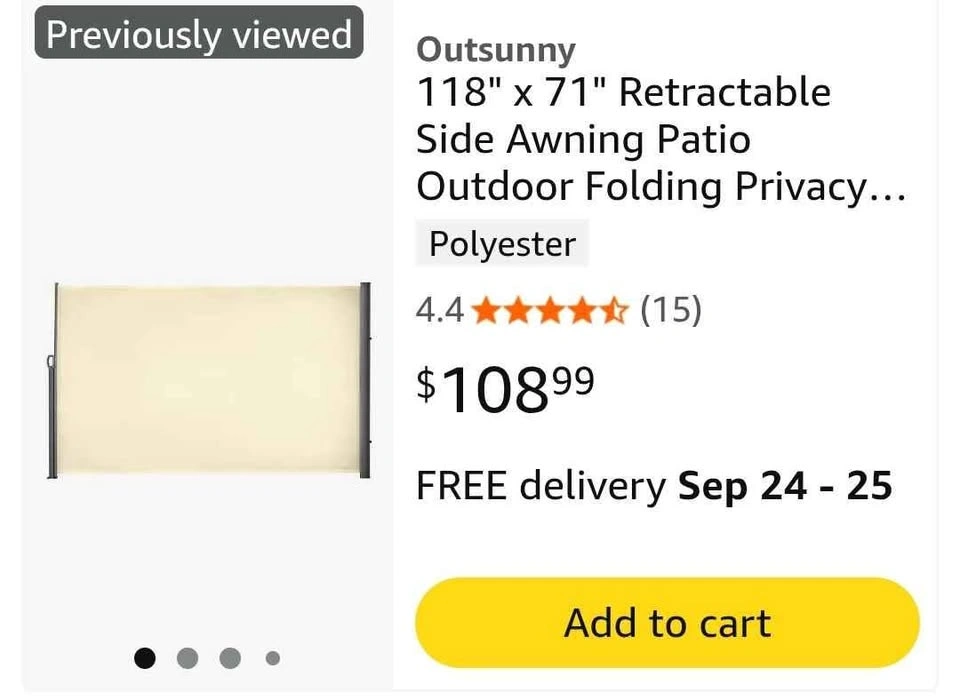Click the dollar sign of the price
The height and width of the screenshot is (700, 960).
426,384
